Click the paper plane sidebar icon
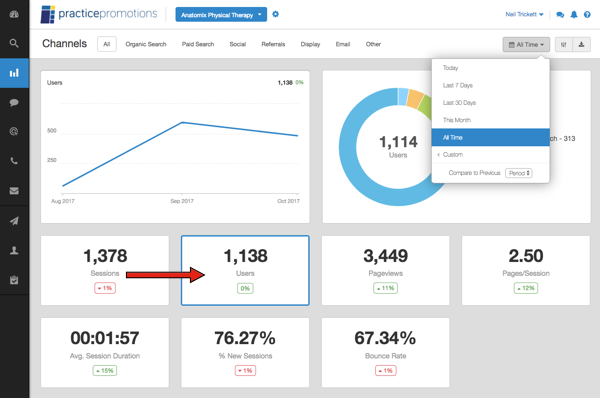Image resolution: width=600 pixels, height=398 pixels. tap(14, 221)
